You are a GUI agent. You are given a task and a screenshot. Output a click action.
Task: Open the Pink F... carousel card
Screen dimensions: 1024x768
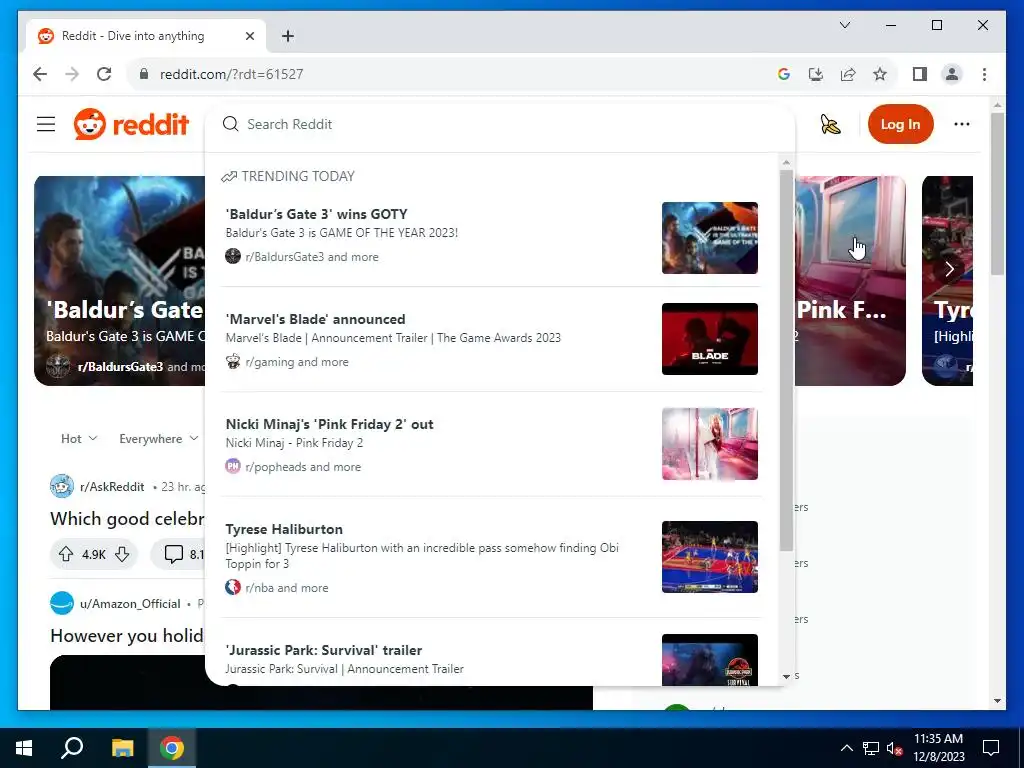click(x=850, y=281)
